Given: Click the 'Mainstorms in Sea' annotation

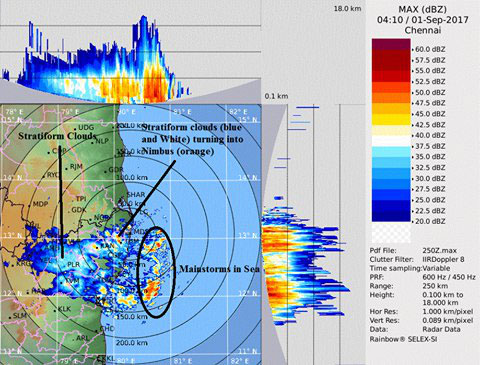Looking at the screenshot, I should pyautogui.click(x=219, y=269).
